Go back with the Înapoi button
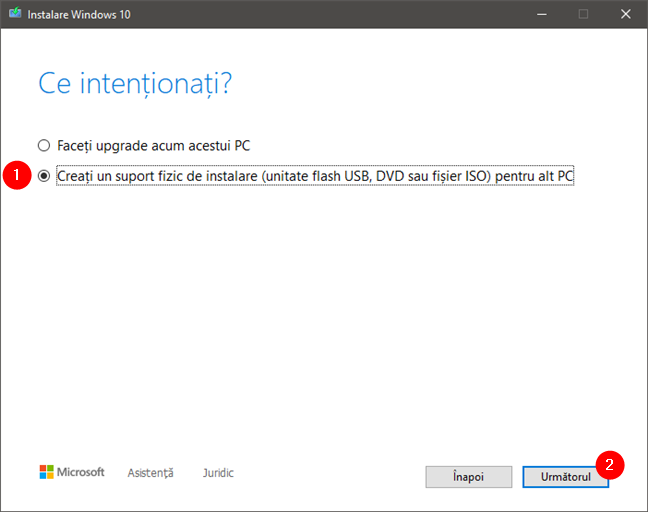 469,477
